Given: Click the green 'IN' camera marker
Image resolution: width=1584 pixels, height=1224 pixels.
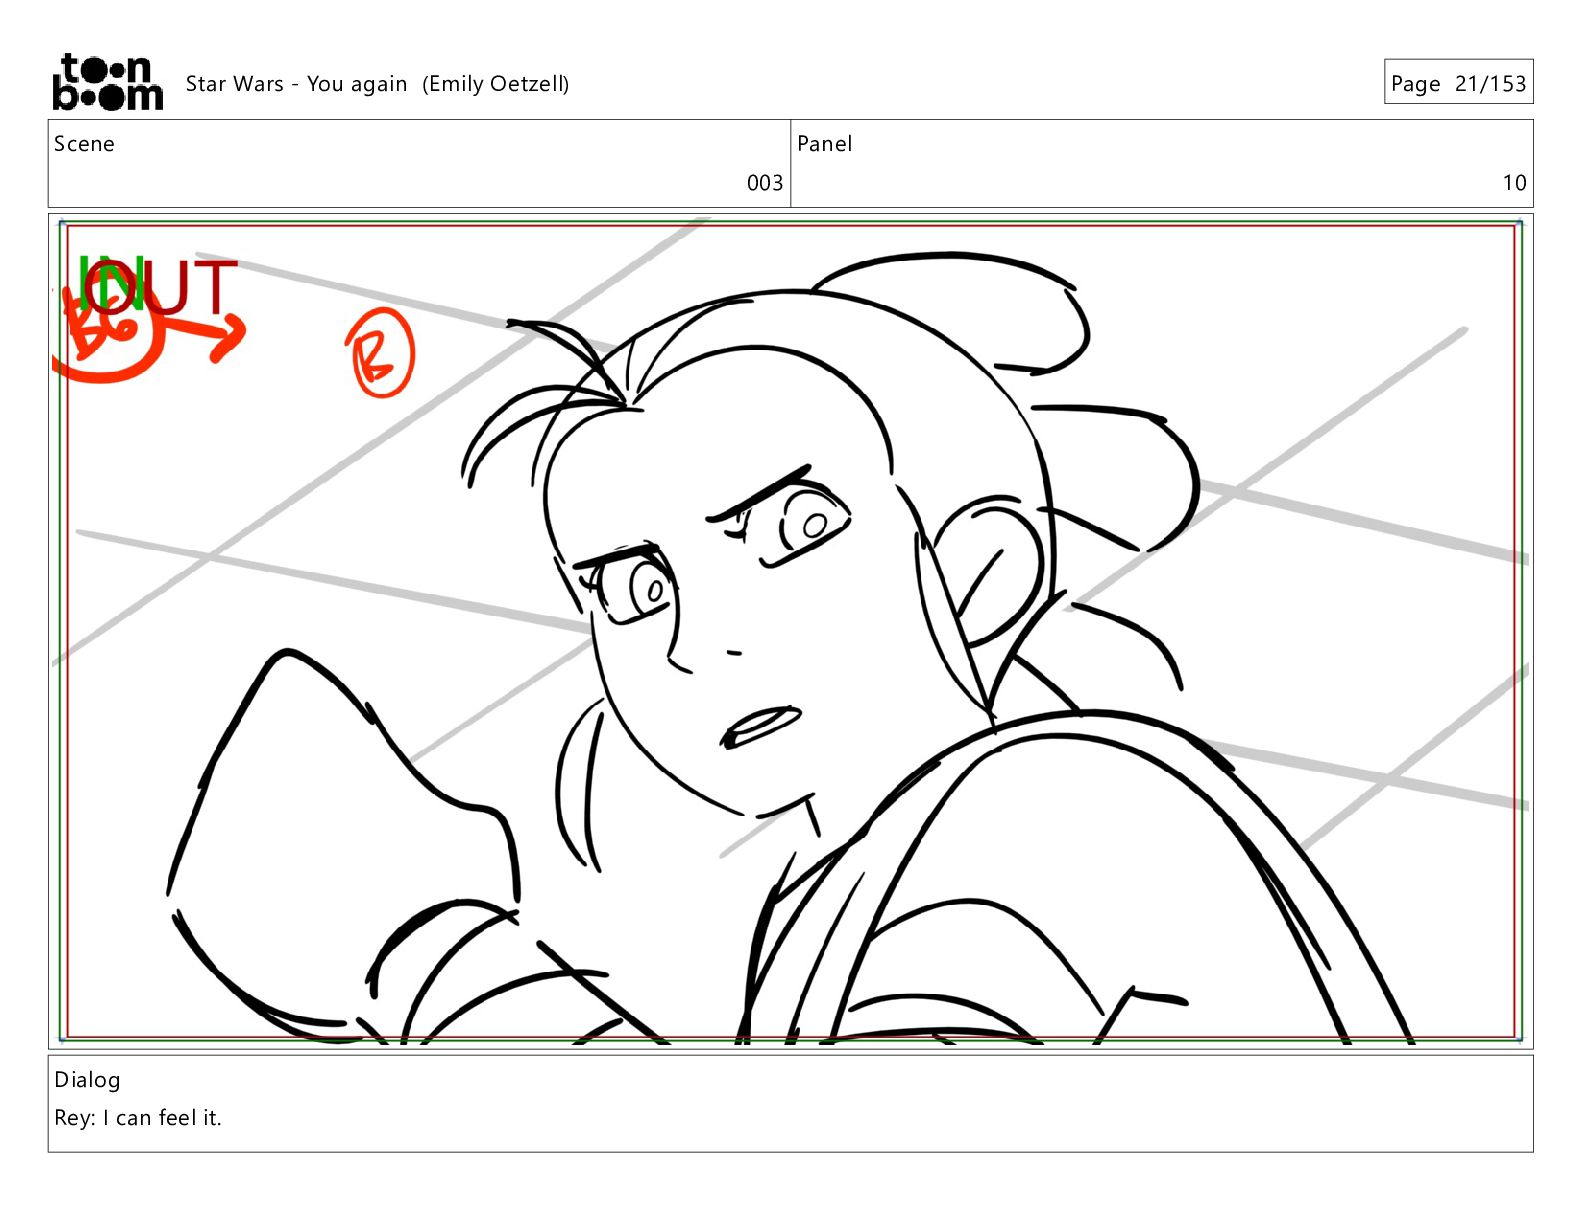Looking at the screenshot, I should pyautogui.click(x=111, y=285).
